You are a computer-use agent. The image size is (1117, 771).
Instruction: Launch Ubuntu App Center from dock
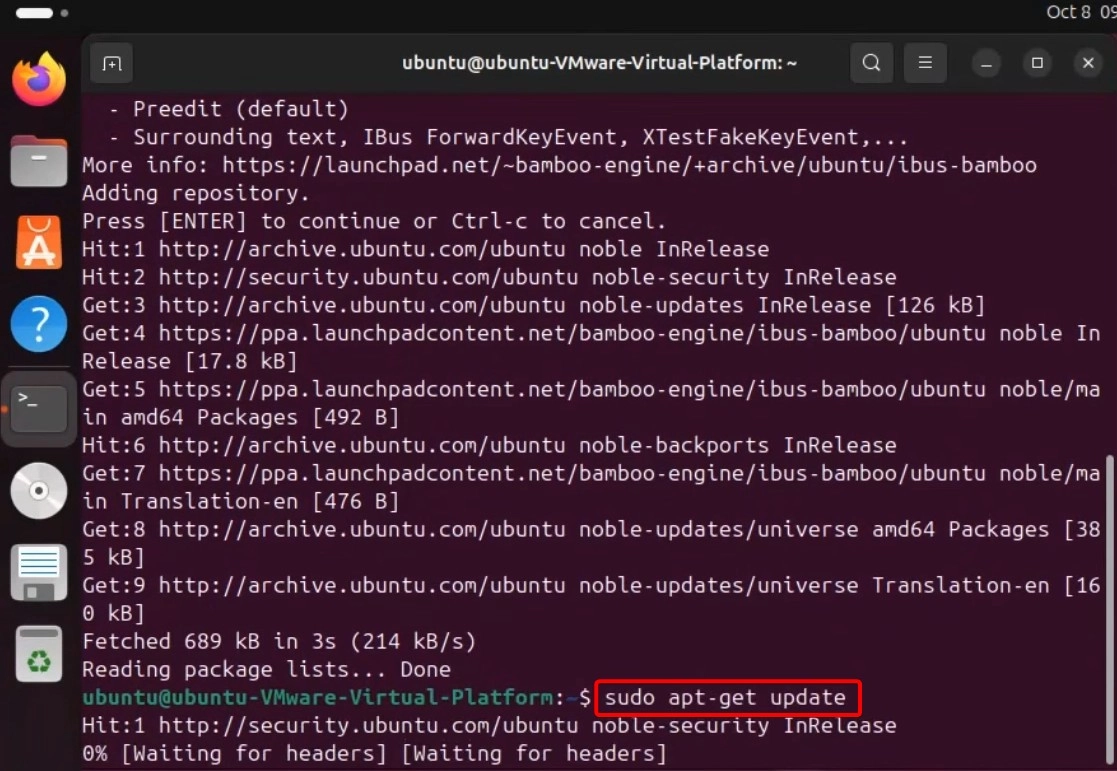click(39, 242)
